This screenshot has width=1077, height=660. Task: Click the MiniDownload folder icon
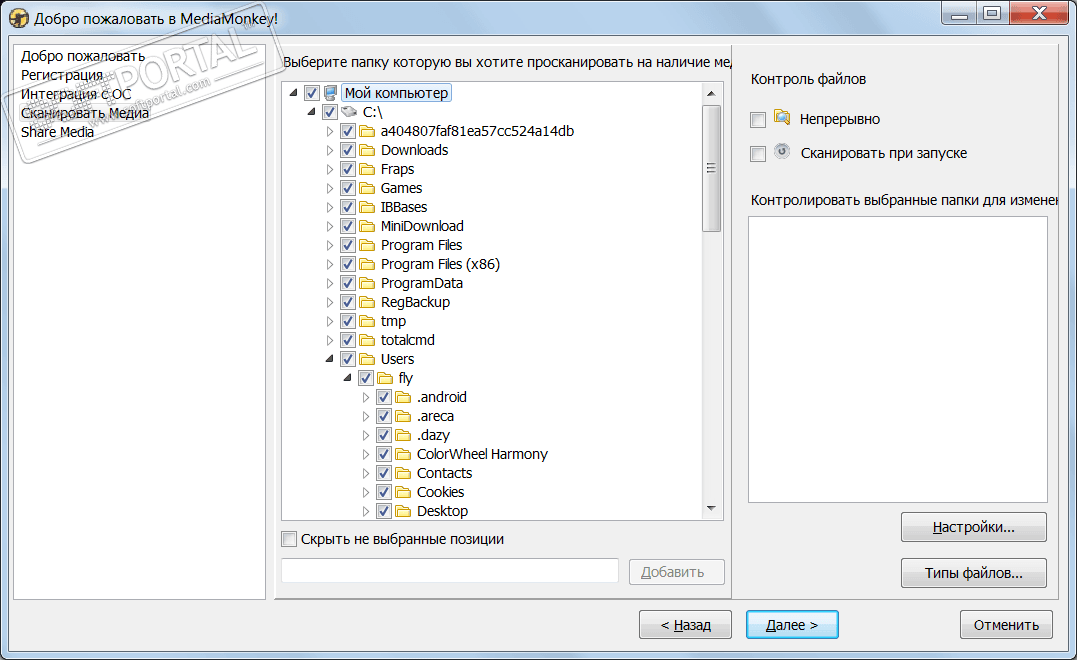point(367,226)
